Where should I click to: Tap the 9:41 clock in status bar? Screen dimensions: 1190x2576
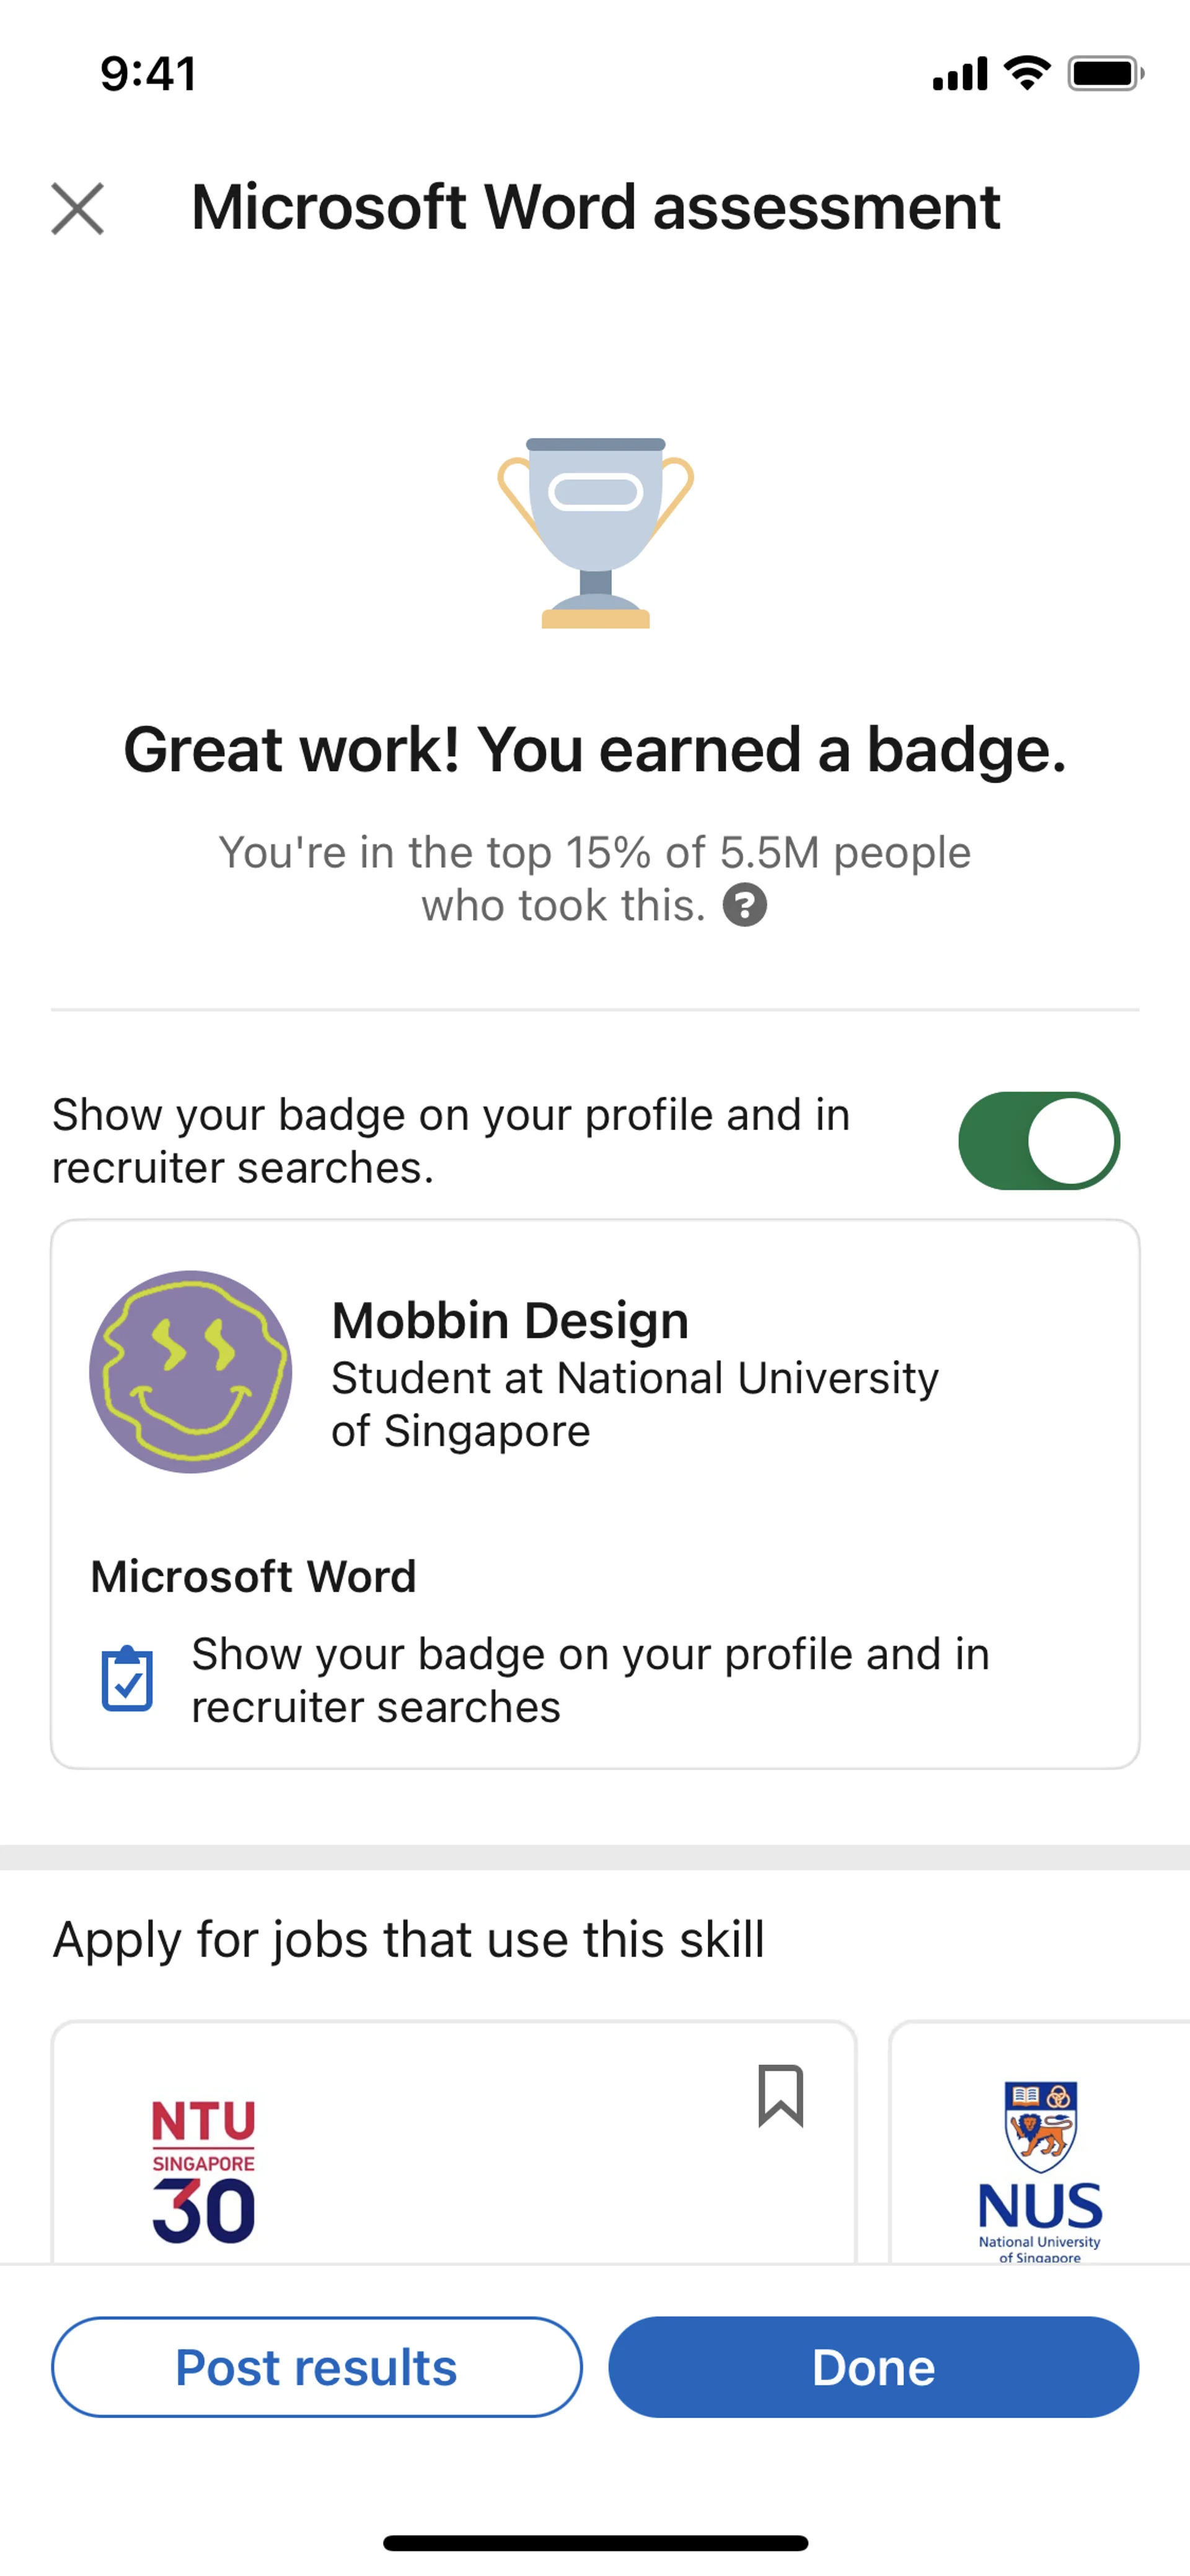click(148, 74)
